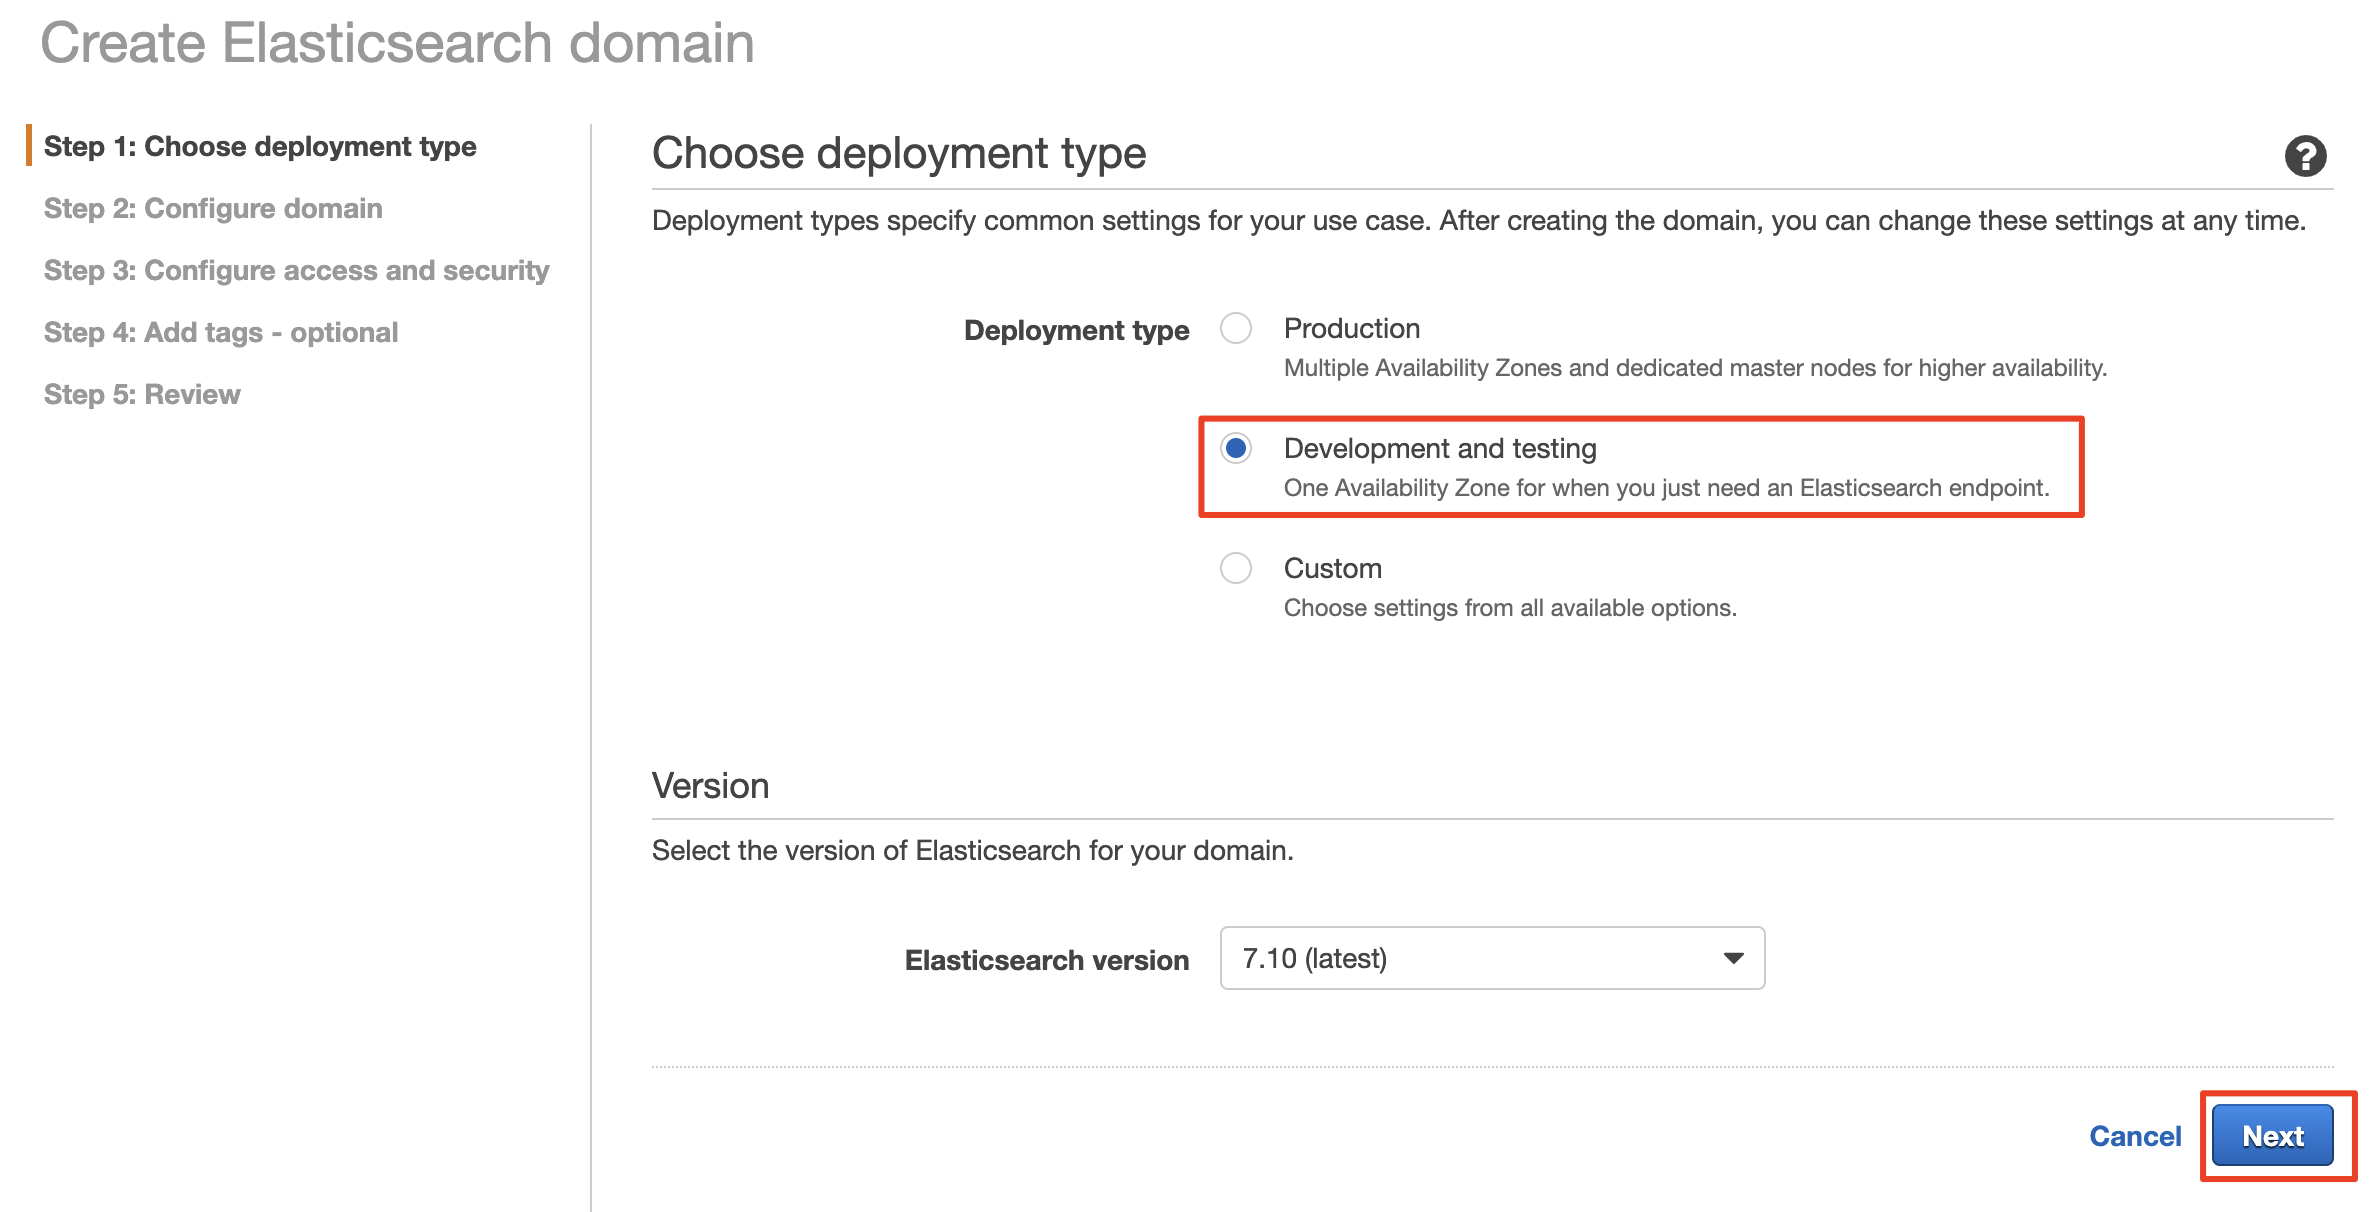Click the help question mark icon
The width and height of the screenshot is (2380, 1212).
coord(2305,156)
